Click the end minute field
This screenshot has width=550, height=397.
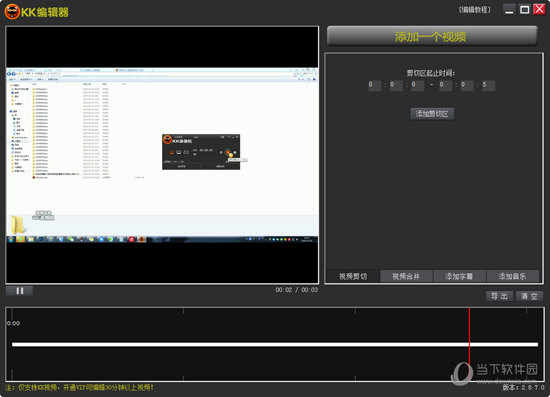[x=467, y=85]
